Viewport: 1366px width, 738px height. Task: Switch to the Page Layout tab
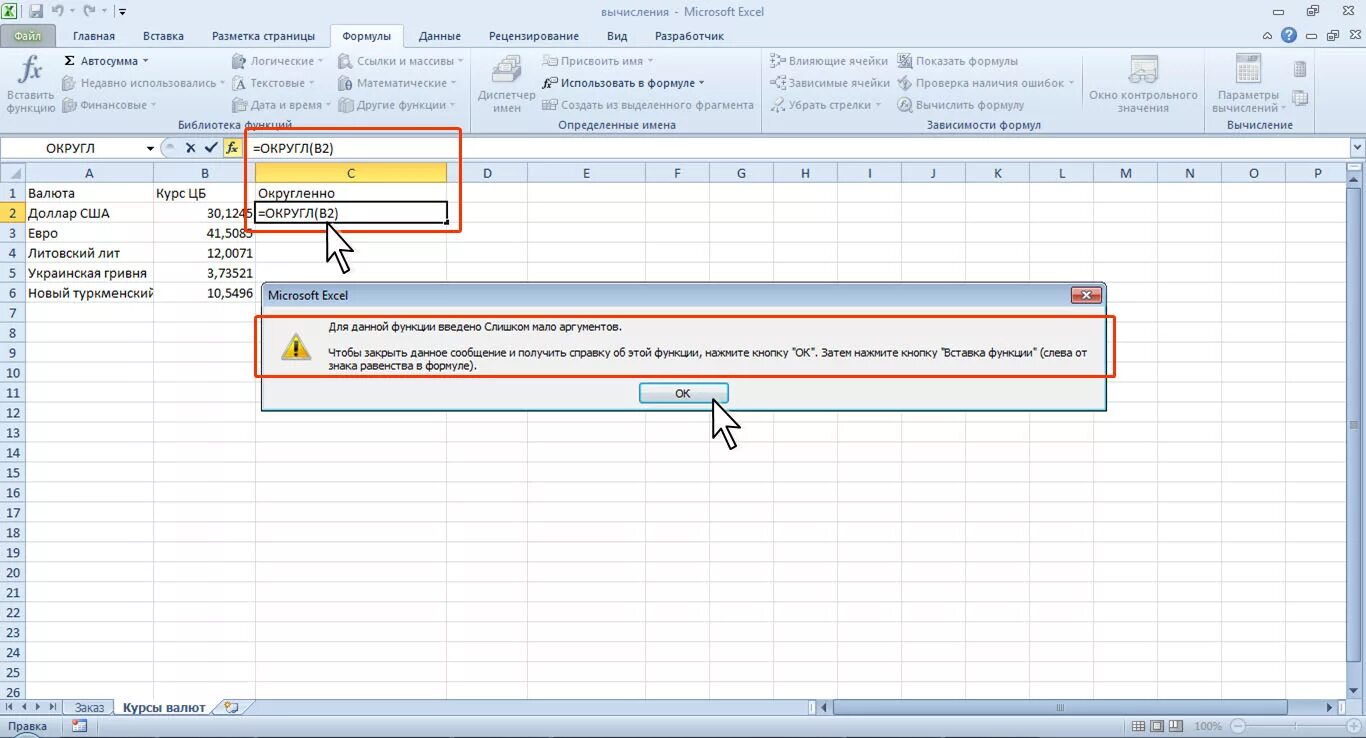(263, 36)
